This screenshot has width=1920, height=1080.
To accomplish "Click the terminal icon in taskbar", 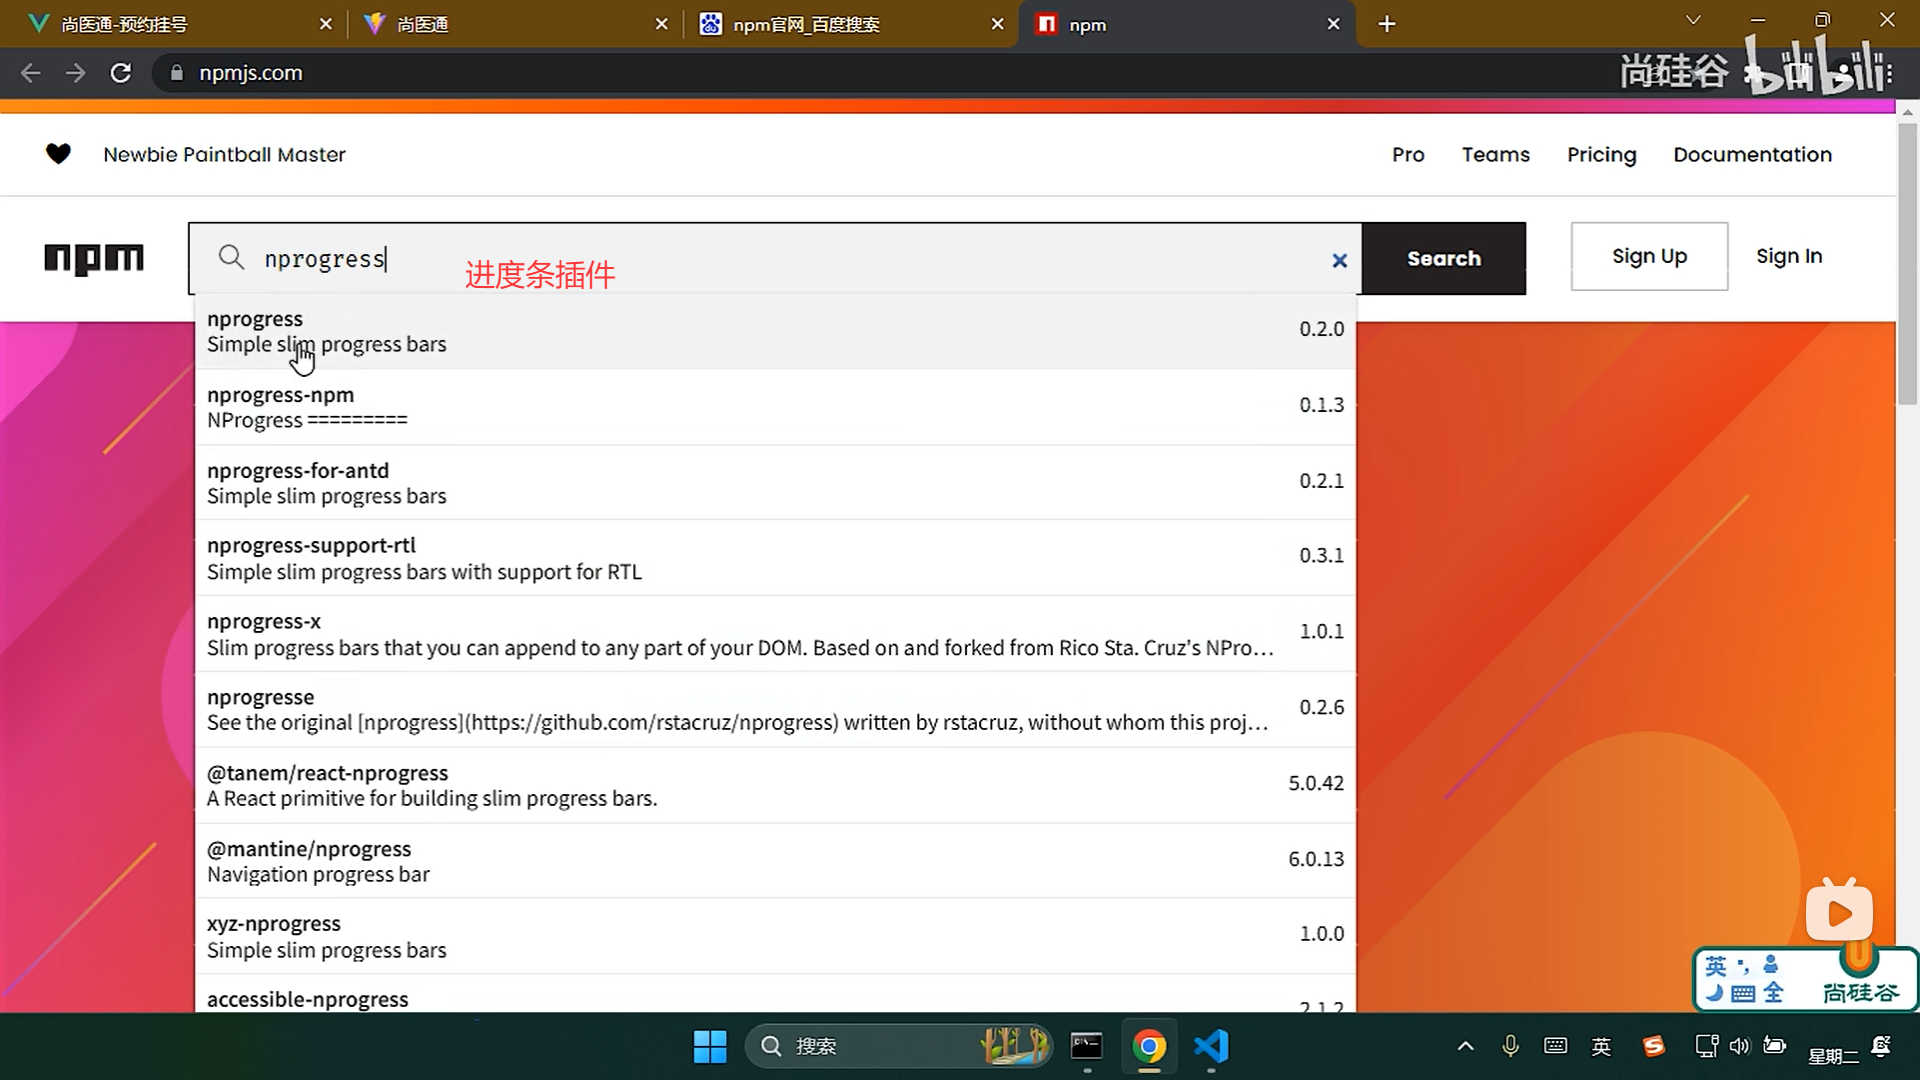I will click(1086, 1046).
